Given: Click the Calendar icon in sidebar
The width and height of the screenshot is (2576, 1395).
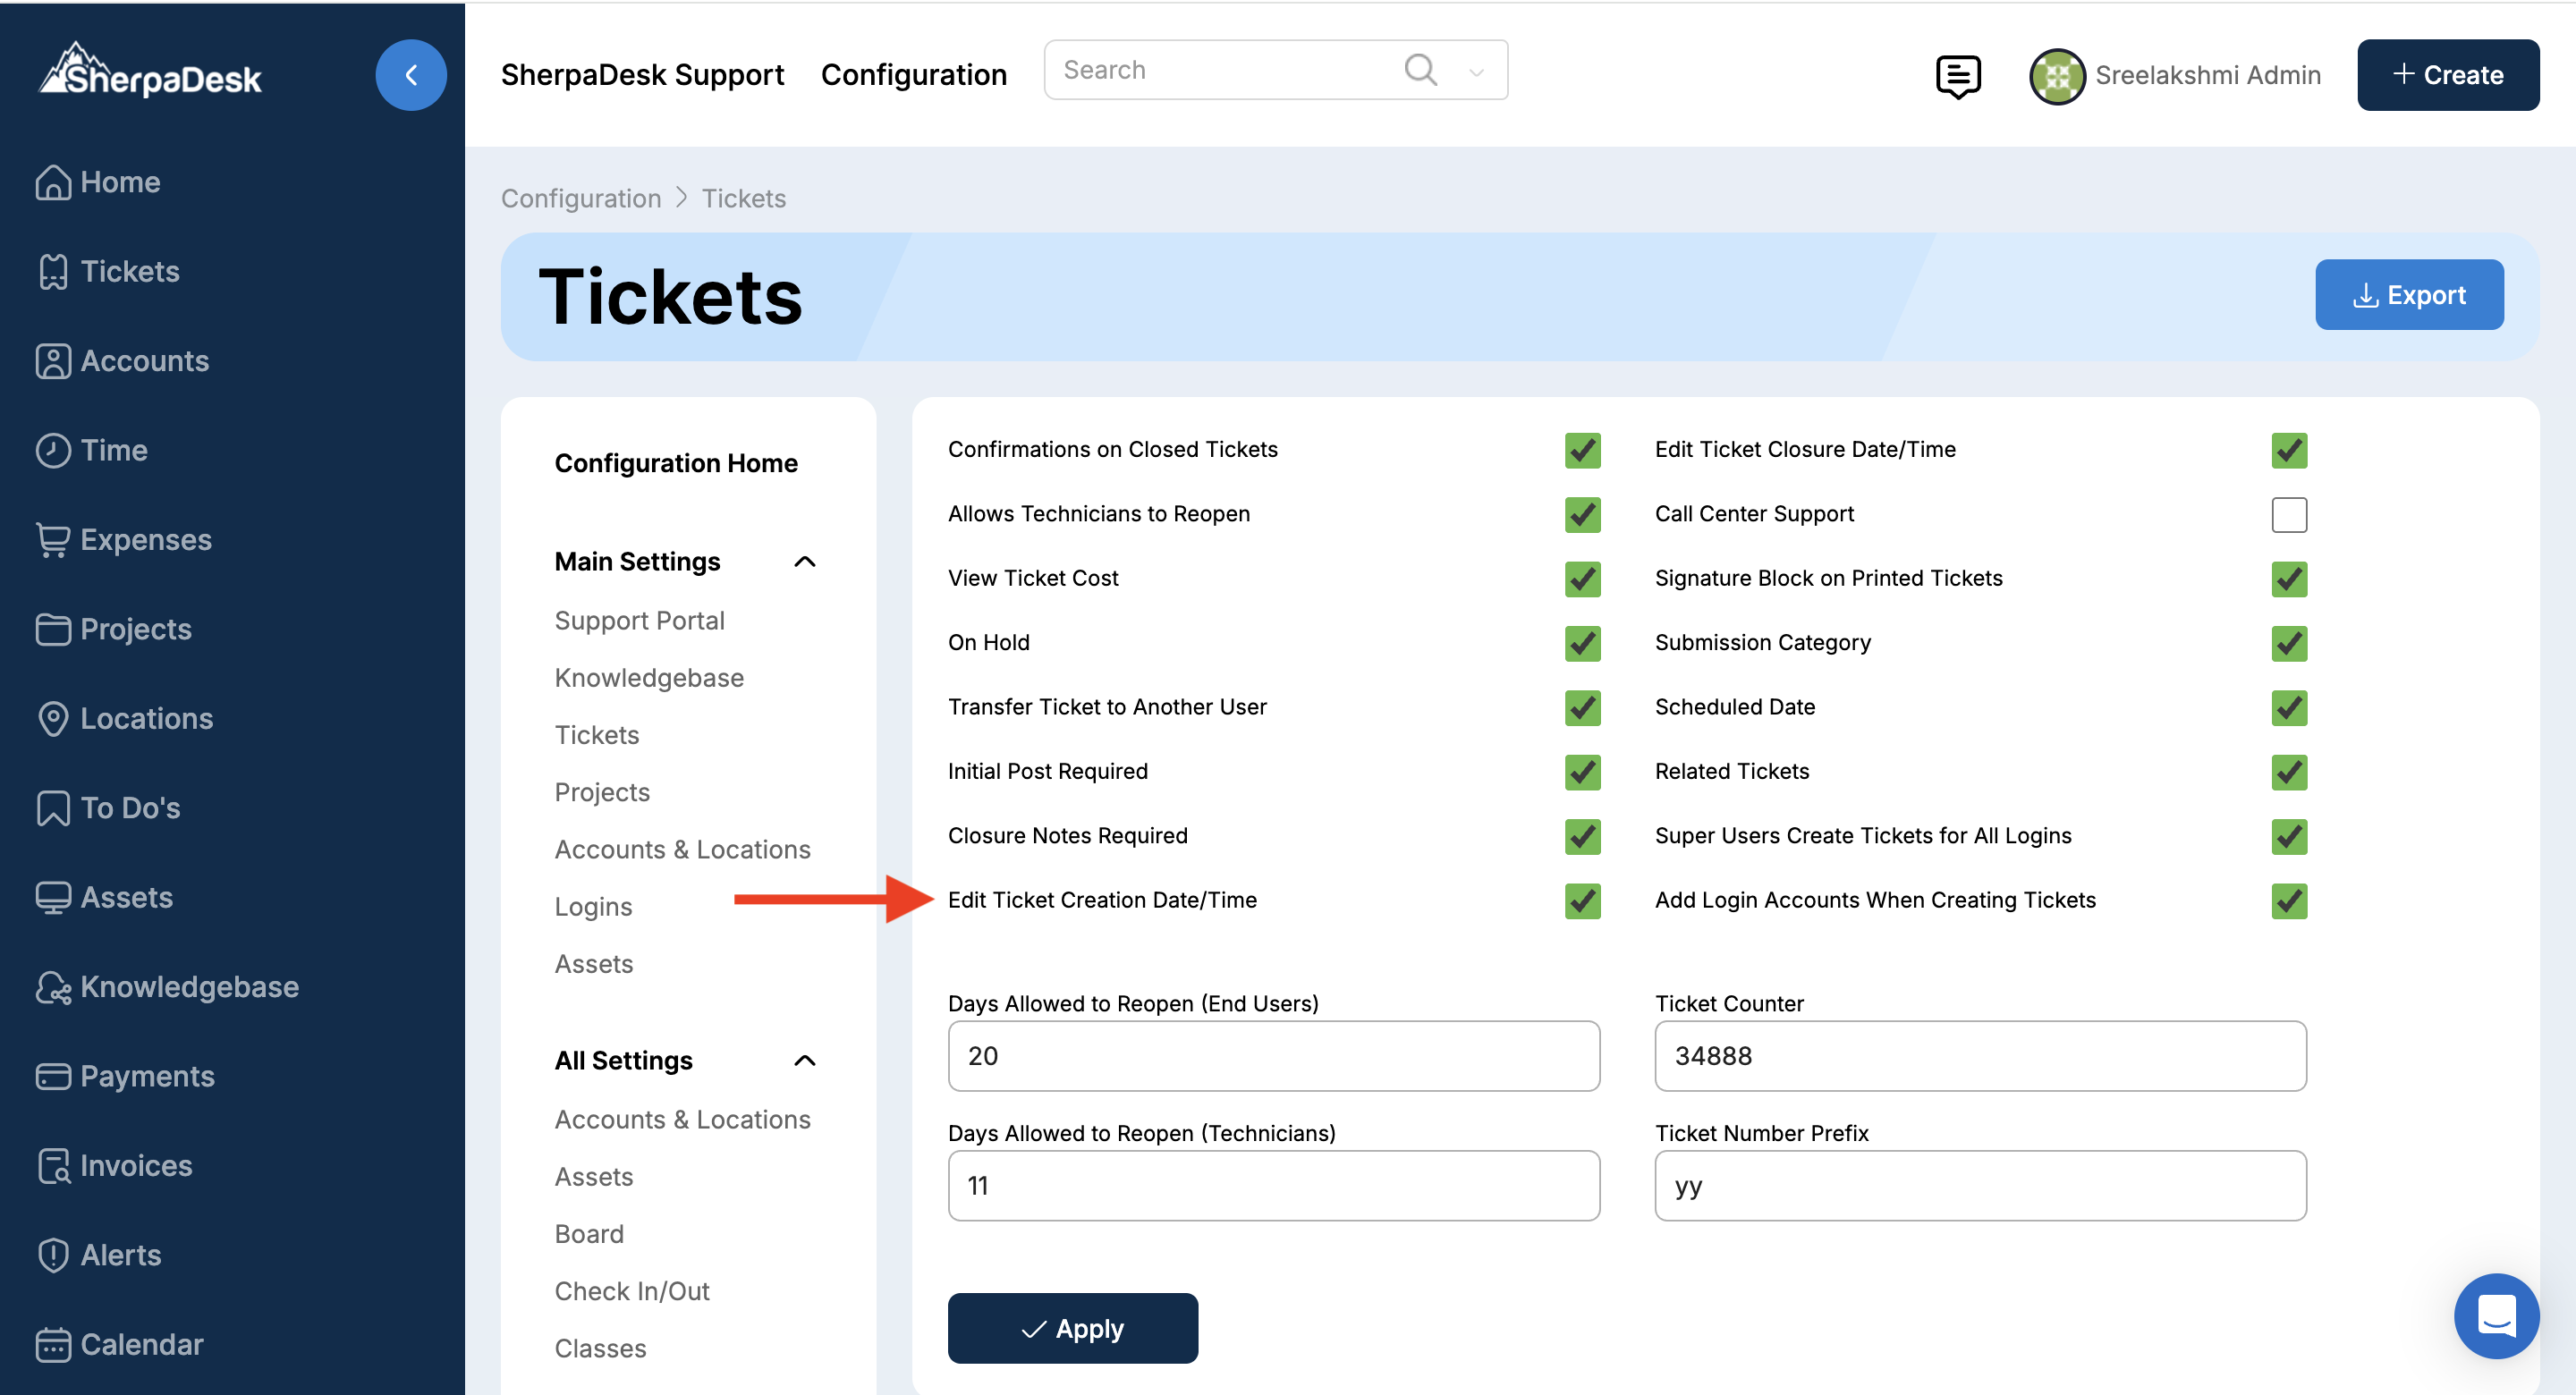Looking at the screenshot, I should [x=52, y=1345].
